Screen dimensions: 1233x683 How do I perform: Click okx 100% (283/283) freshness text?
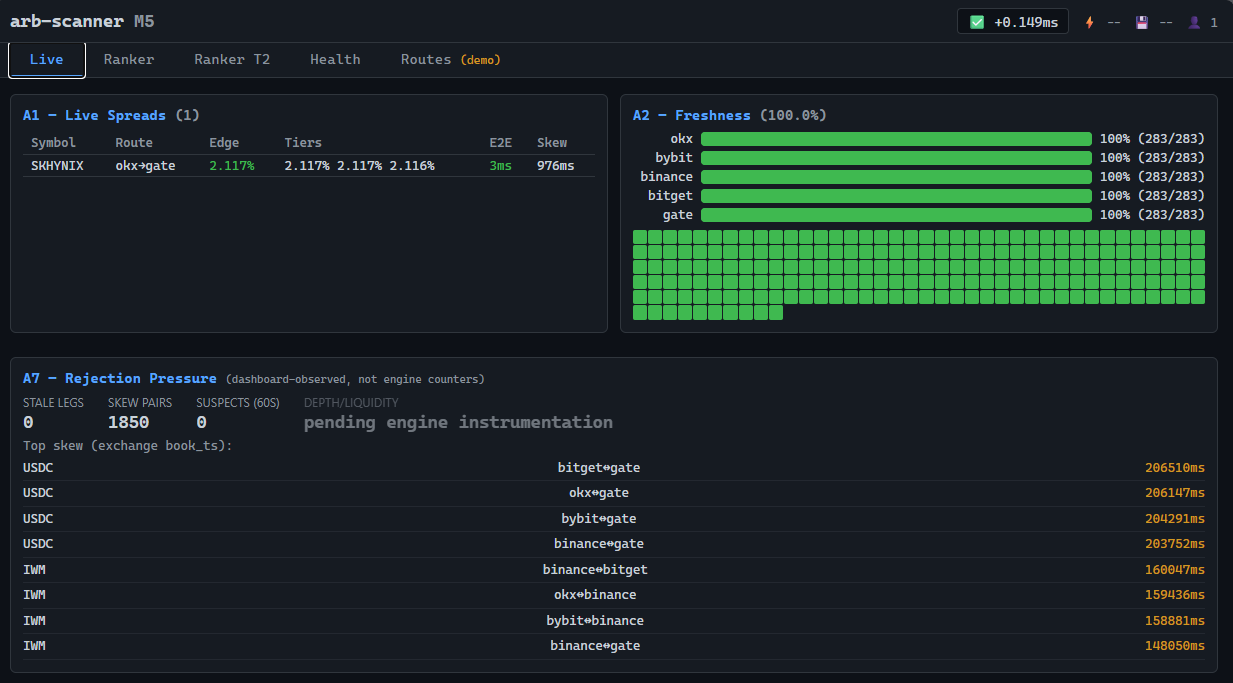[1152, 139]
